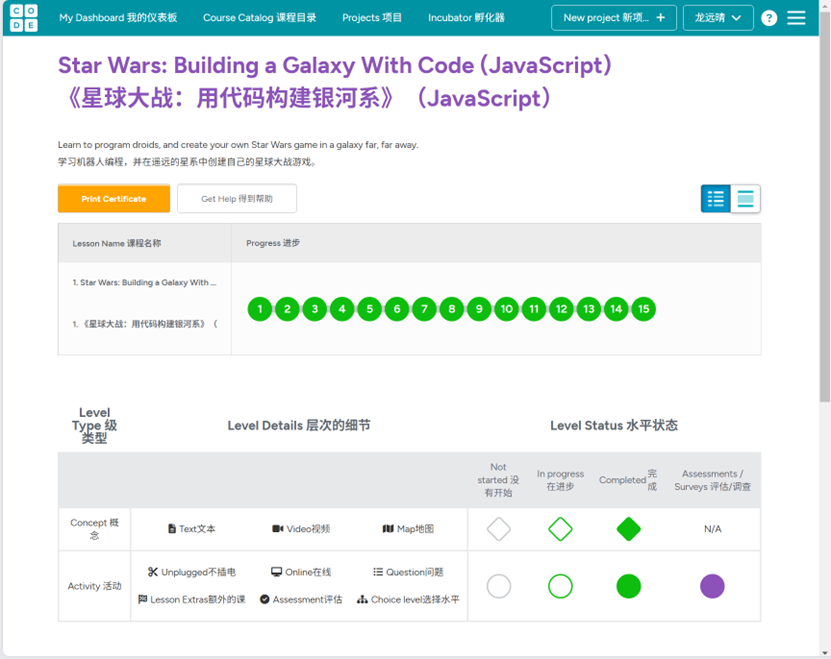Open level 10 bubble
831x659 pixels.
507,309
